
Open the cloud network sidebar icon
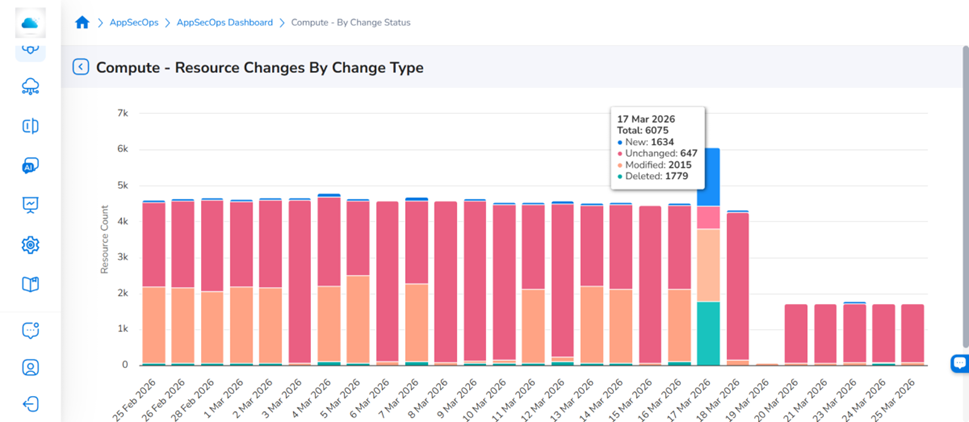click(x=30, y=87)
